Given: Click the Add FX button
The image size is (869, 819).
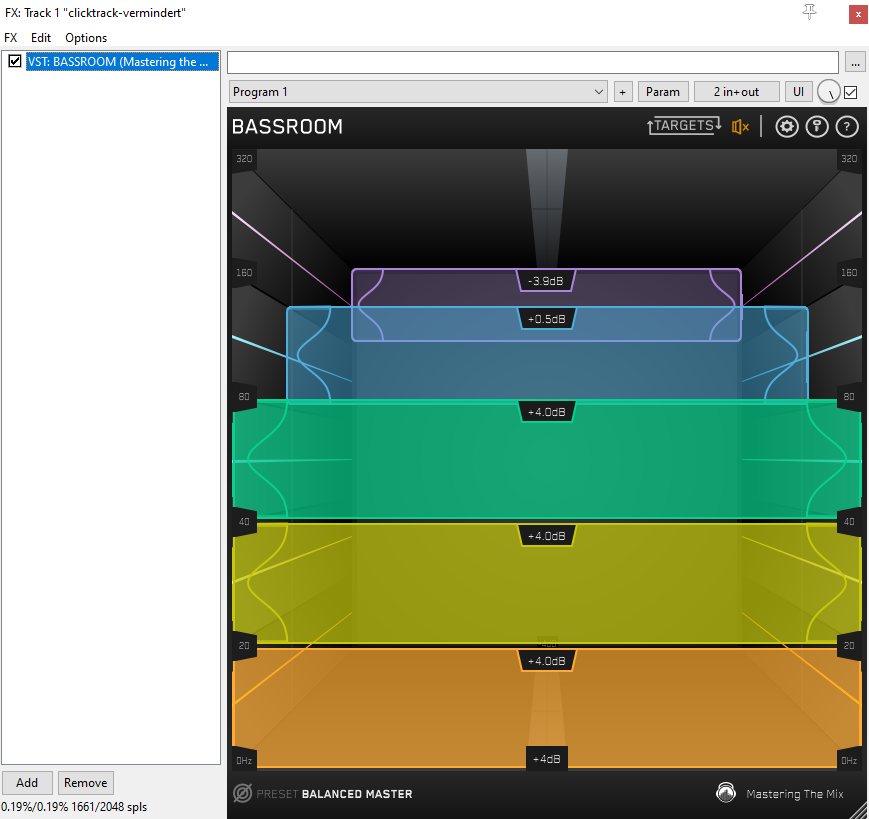Looking at the screenshot, I should pyautogui.click(x=27, y=783).
